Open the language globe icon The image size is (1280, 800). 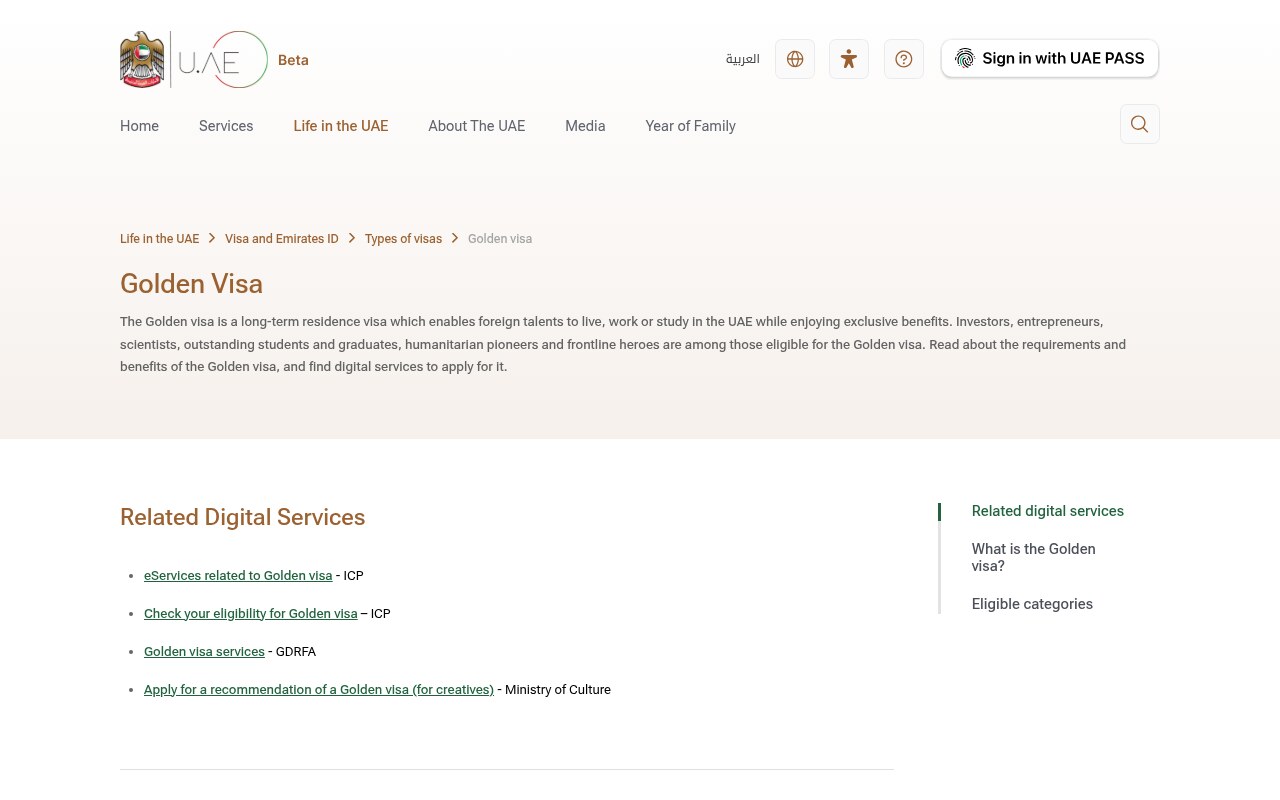click(795, 59)
